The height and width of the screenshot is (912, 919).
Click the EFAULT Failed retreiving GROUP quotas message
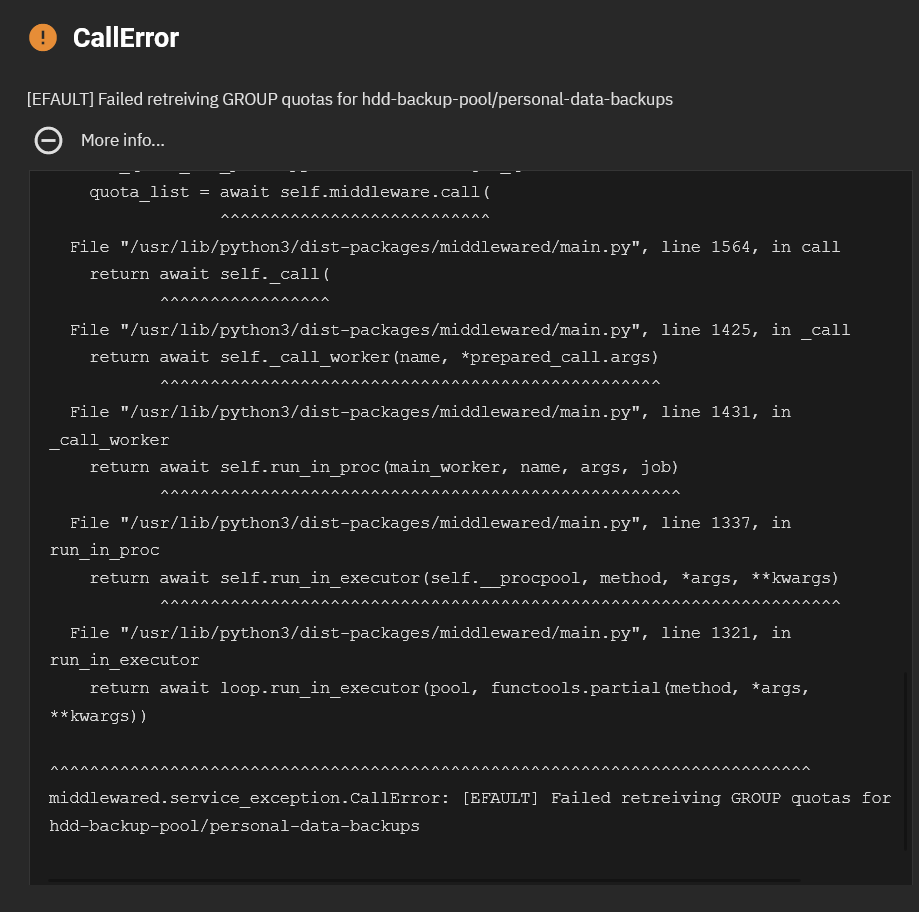point(350,100)
